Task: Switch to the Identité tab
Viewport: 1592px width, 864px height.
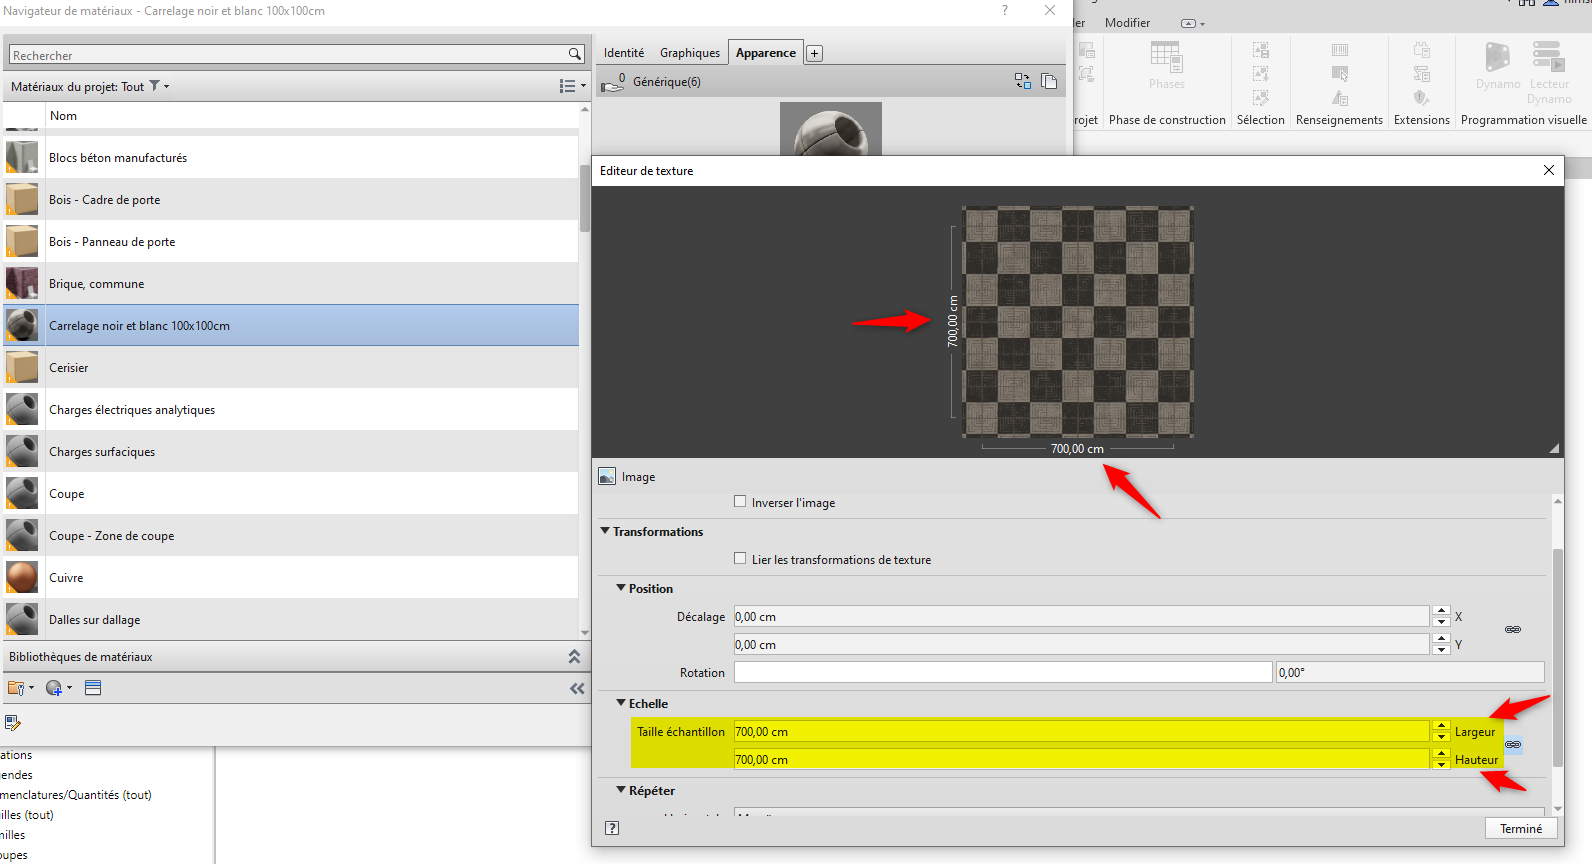Action: (x=623, y=53)
